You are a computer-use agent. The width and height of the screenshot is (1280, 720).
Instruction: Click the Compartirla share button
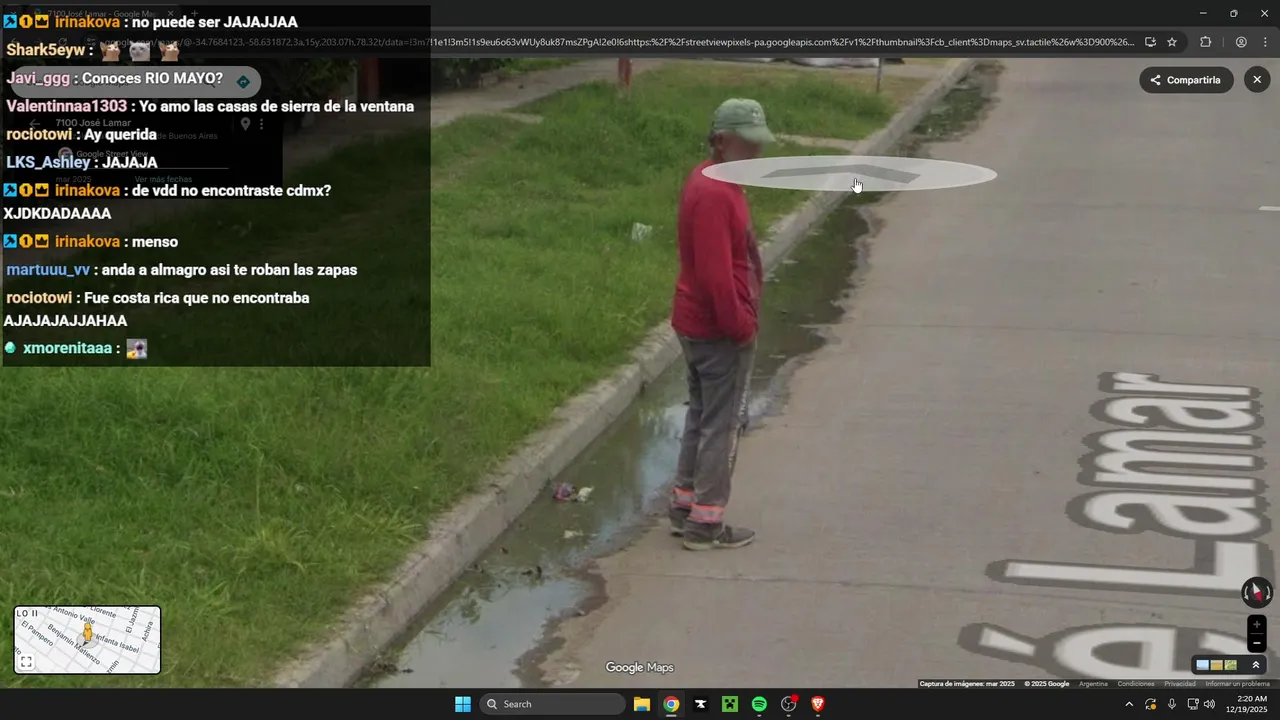point(1186,80)
